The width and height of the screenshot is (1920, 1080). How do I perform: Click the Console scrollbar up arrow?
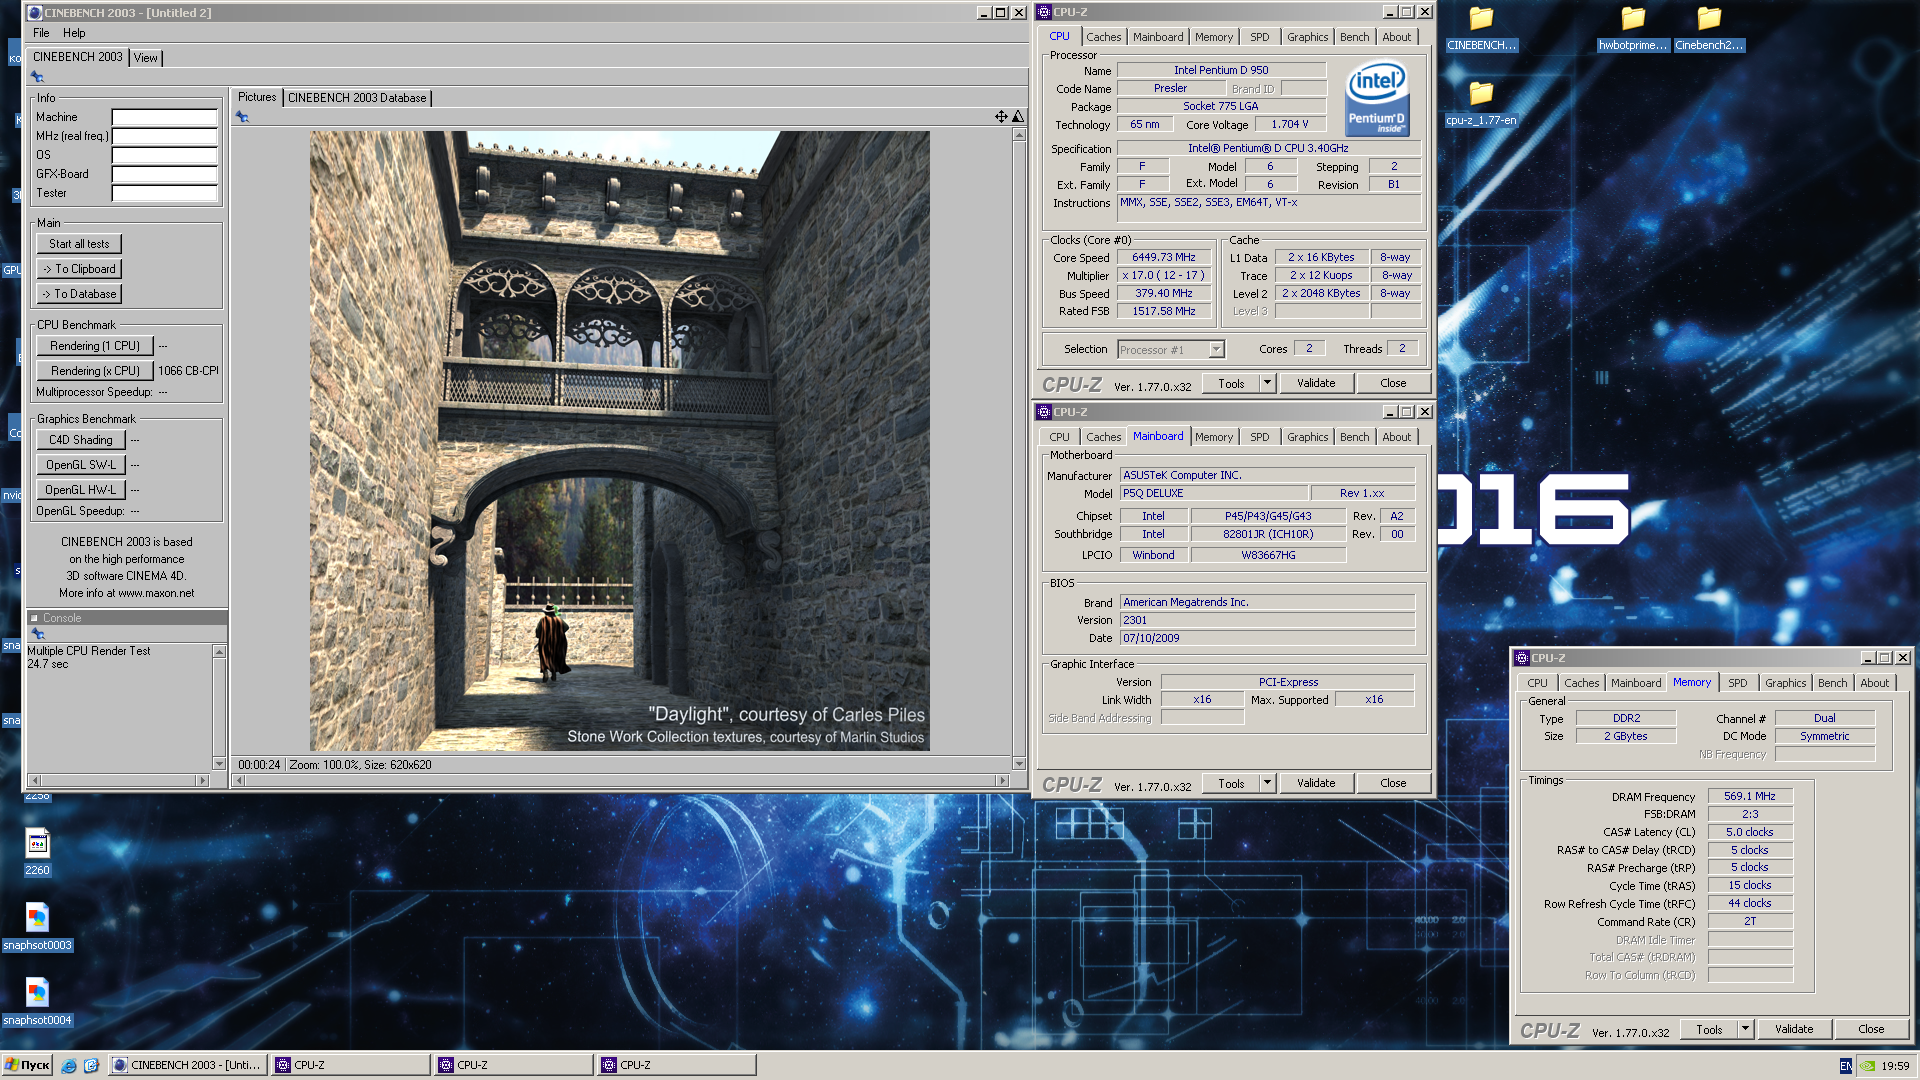pyautogui.click(x=219, y=652)
